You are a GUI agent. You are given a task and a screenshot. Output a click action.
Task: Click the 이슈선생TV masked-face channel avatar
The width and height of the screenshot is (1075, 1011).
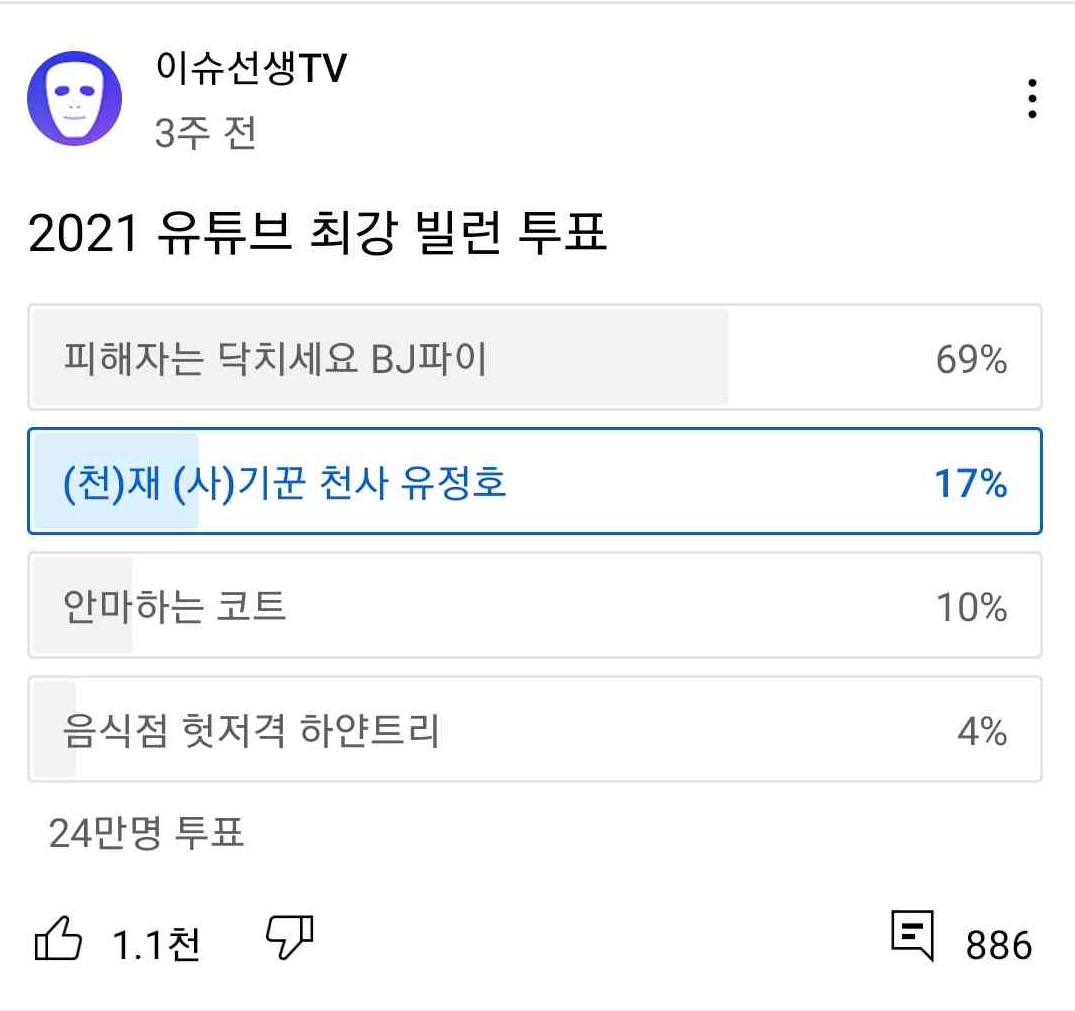point(74,98)
